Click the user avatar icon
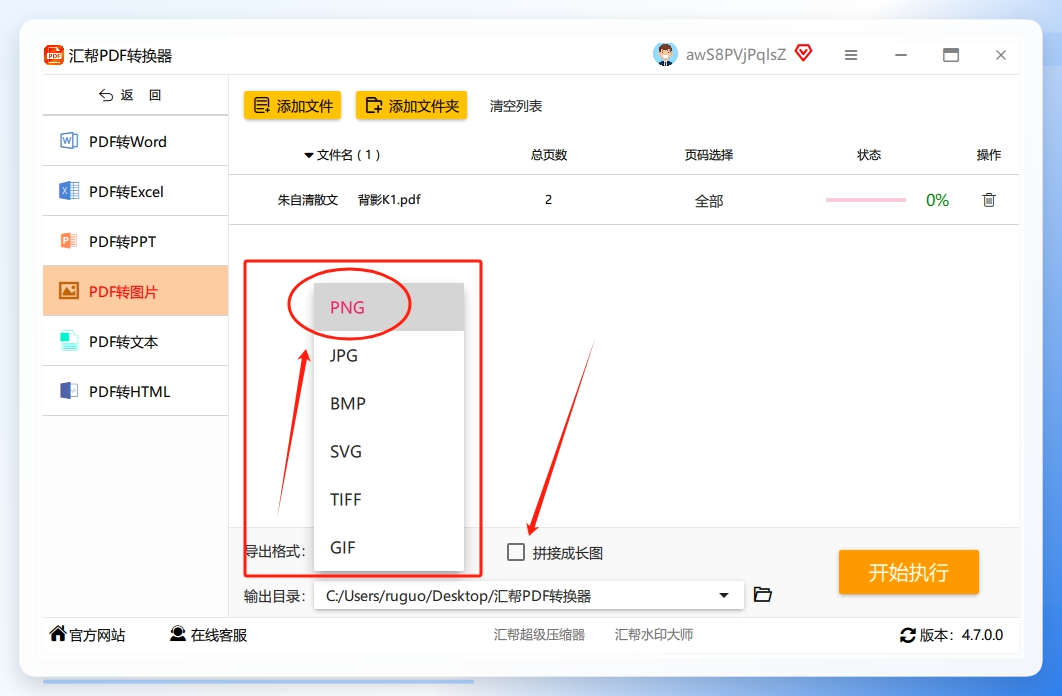The height and width of the screenshot is (696, 1062). pos(665,54)
